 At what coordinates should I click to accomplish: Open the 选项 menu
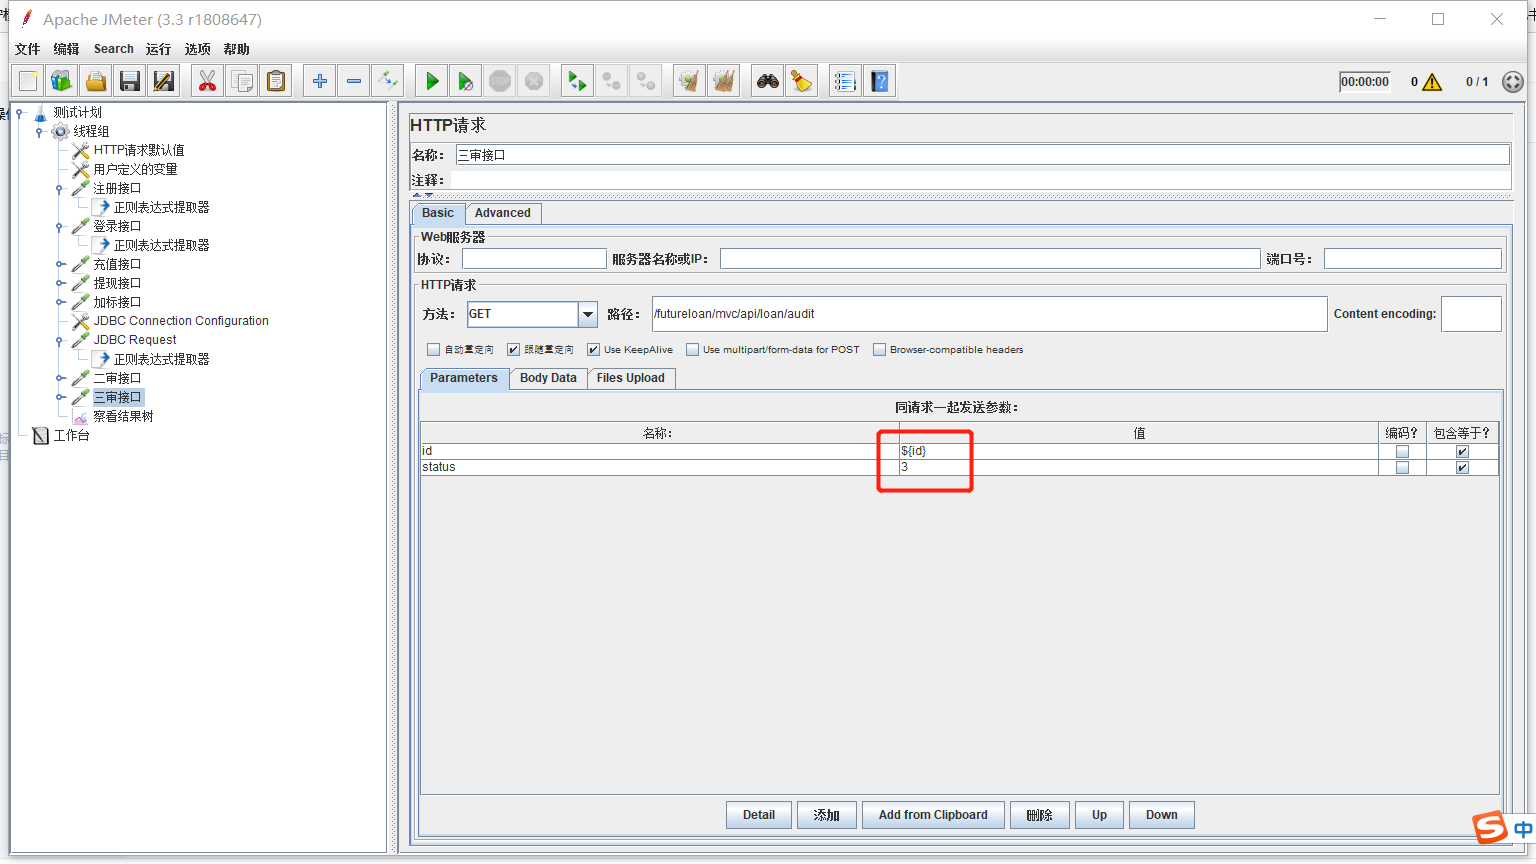click(x=197, y=49)
